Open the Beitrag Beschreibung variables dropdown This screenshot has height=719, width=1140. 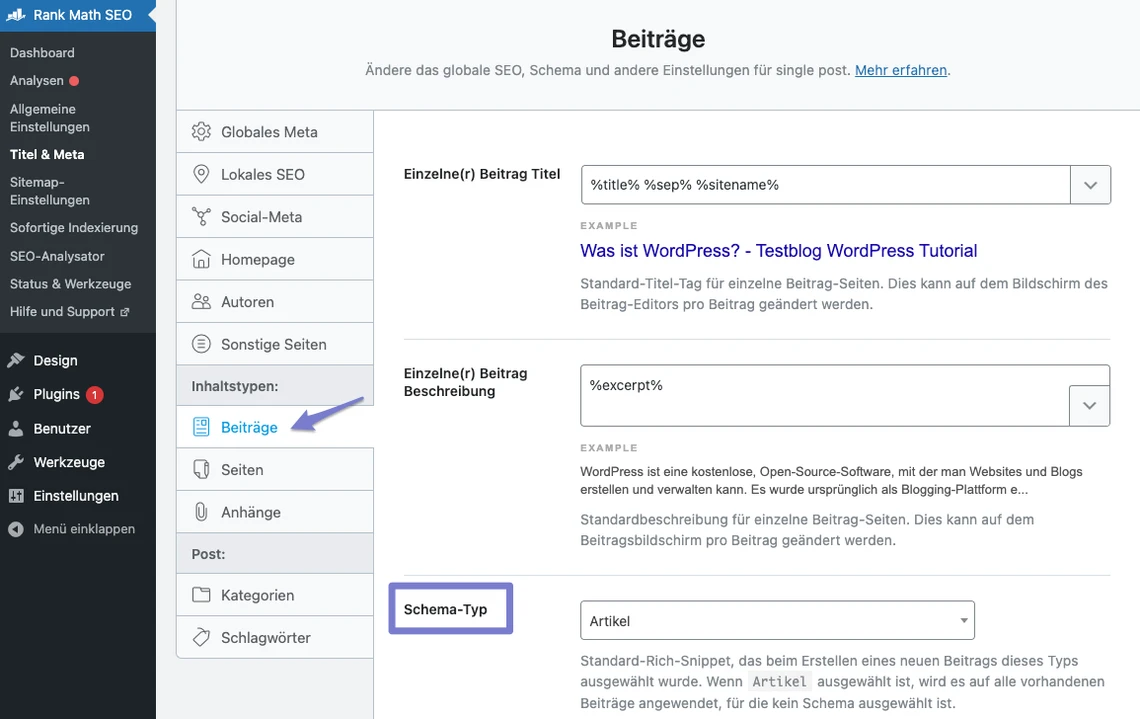pos(1090,404)
